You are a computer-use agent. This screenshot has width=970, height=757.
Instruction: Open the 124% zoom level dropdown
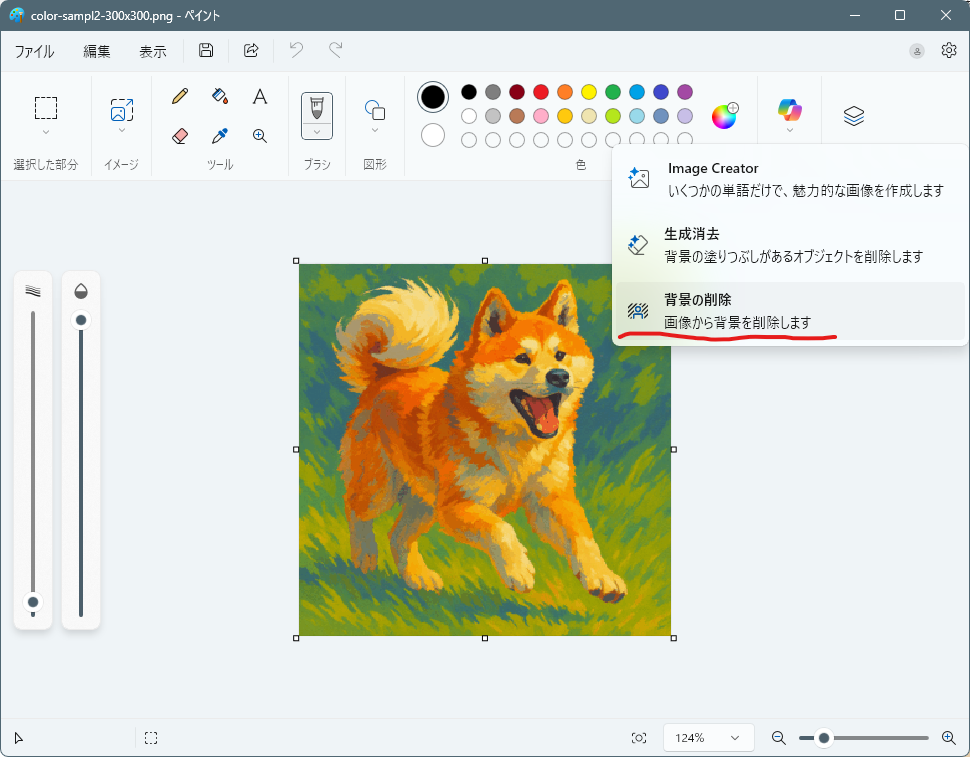pos(708,738)
